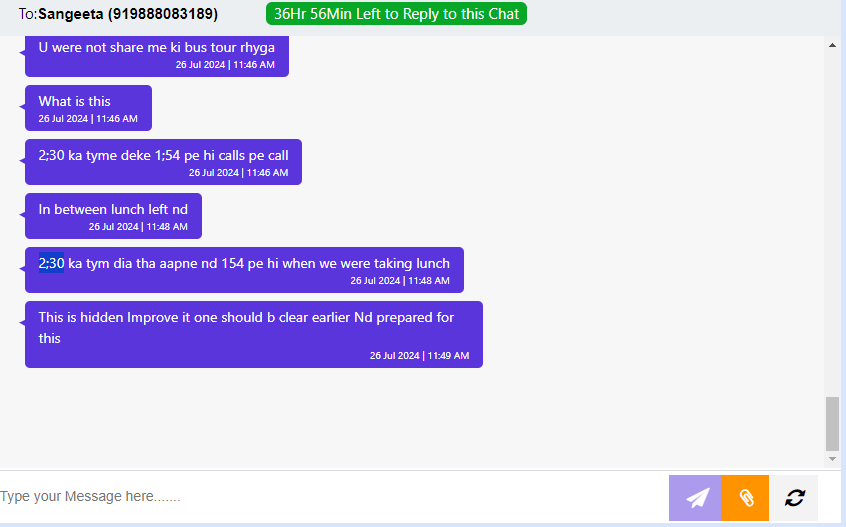Click the "This is hidden Improve it" message
Image resolution: width=846 pixels, height=527 pixels.
[x=254, y=334]
